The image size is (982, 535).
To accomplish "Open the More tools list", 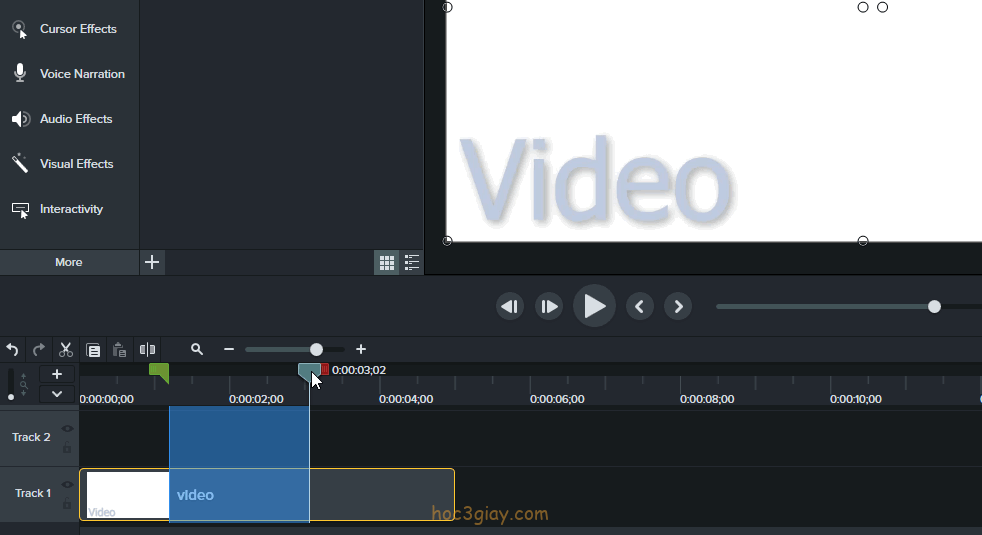I will 69,262.
